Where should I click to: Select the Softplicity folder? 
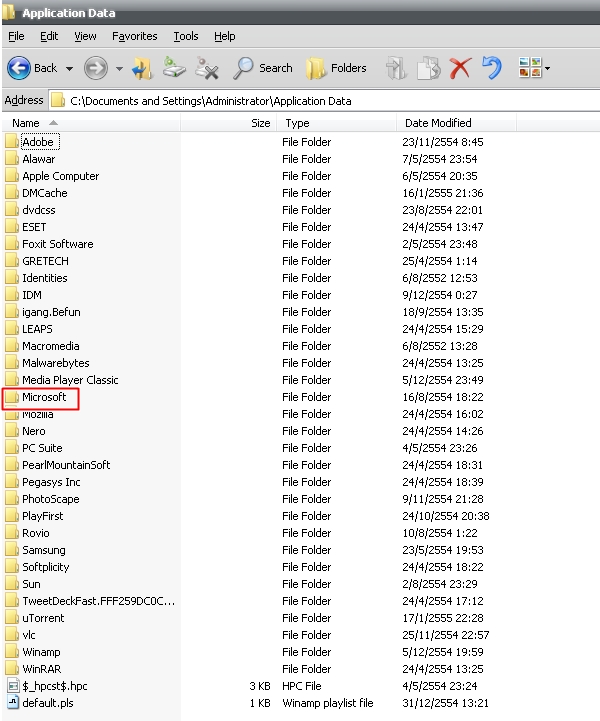point(37,567)
